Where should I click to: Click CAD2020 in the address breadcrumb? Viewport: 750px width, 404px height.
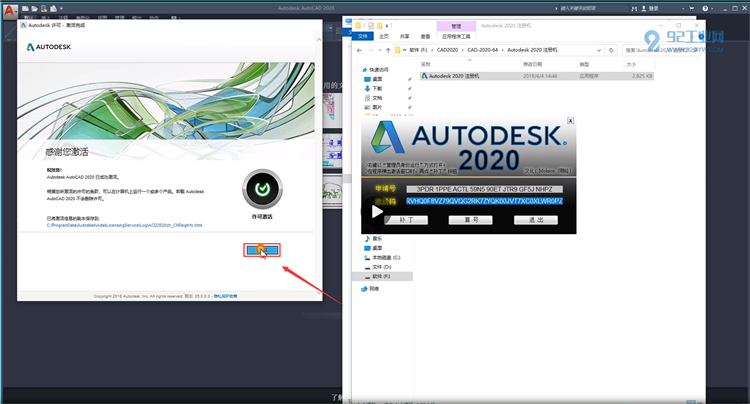(447, 50)
